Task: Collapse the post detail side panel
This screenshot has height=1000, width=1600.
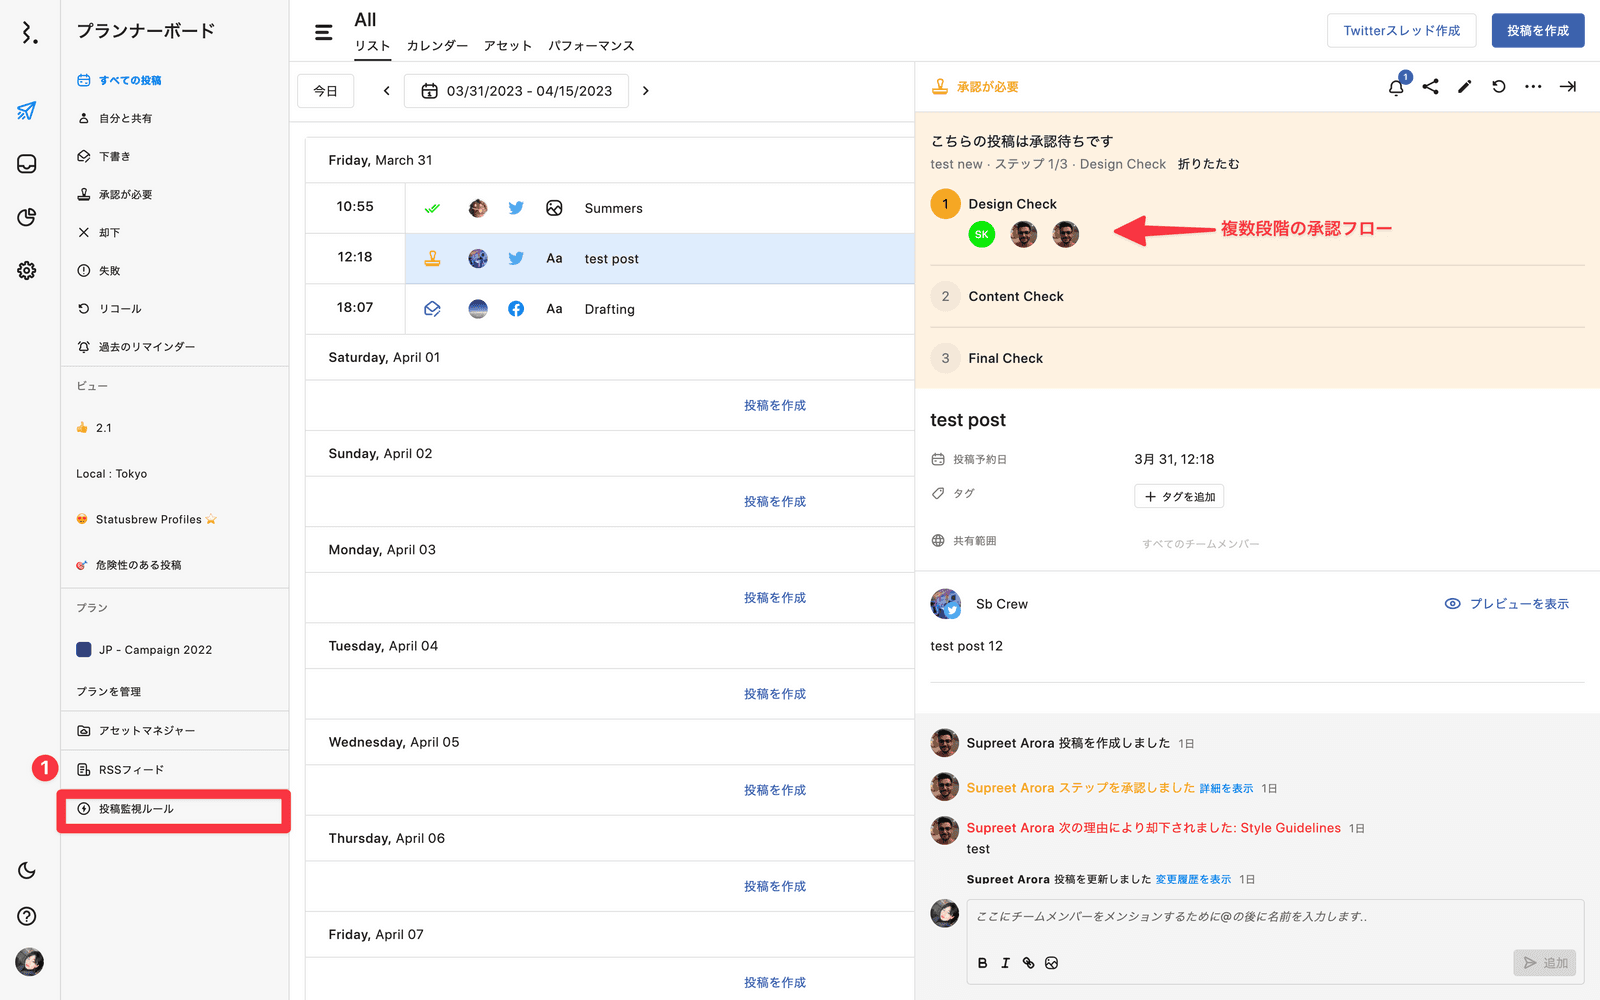Action: click(x=1567, y=87)
